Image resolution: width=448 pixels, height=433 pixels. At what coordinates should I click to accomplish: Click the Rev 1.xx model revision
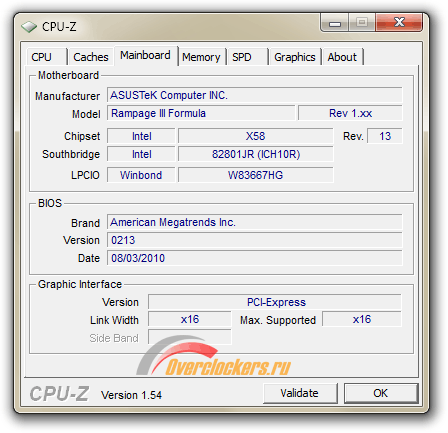(350, 113)
